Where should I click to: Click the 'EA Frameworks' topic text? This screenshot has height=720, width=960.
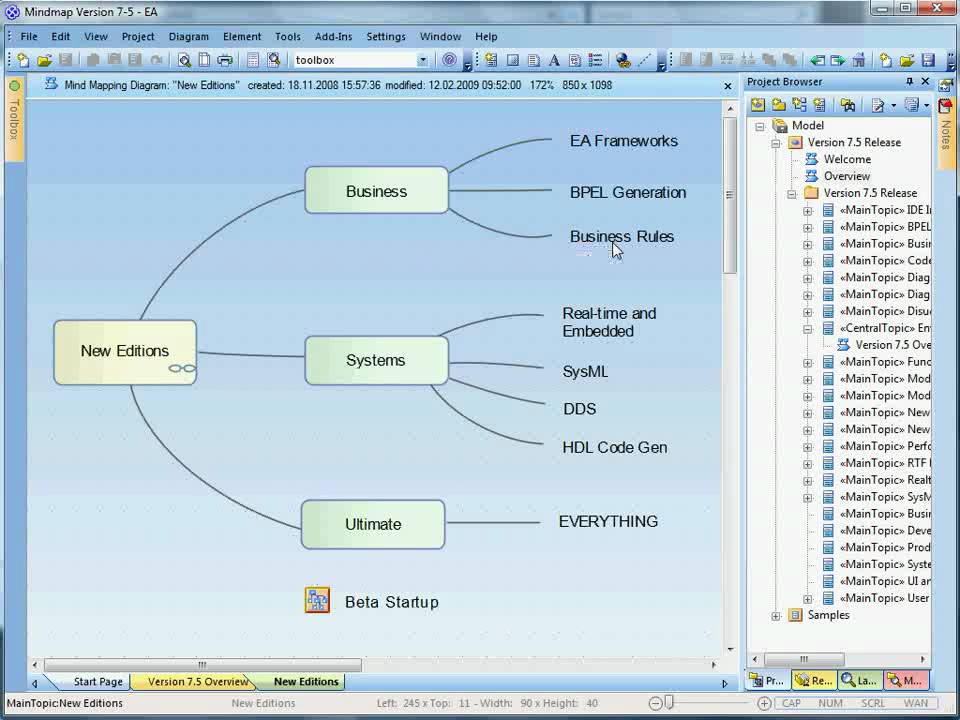click(x=624, y=141)
